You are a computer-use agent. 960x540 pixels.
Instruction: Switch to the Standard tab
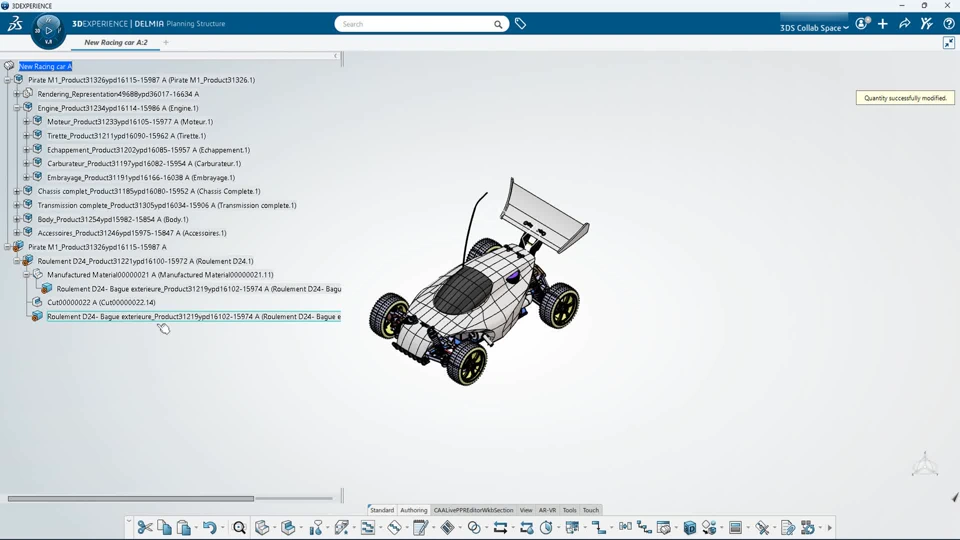pyautogui.click(x=382, y=510)
